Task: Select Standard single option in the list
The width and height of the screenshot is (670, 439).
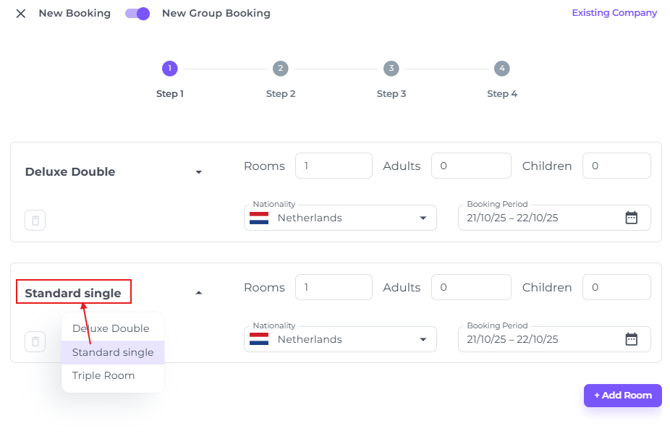Action: 113,353
